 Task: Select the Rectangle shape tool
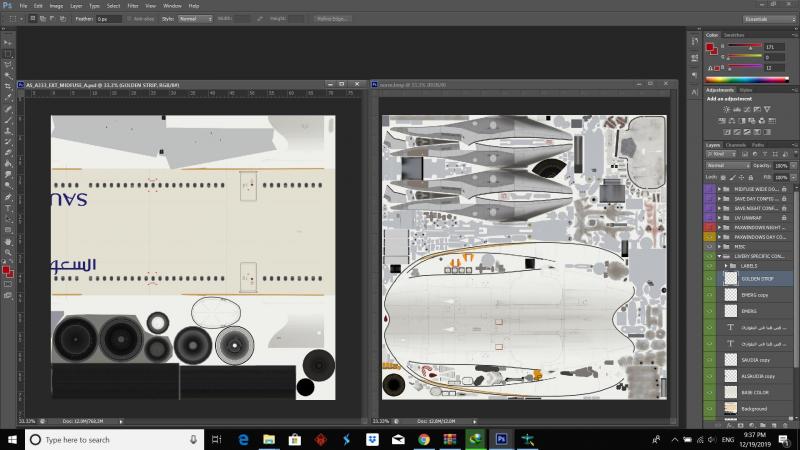coord(7,230)
